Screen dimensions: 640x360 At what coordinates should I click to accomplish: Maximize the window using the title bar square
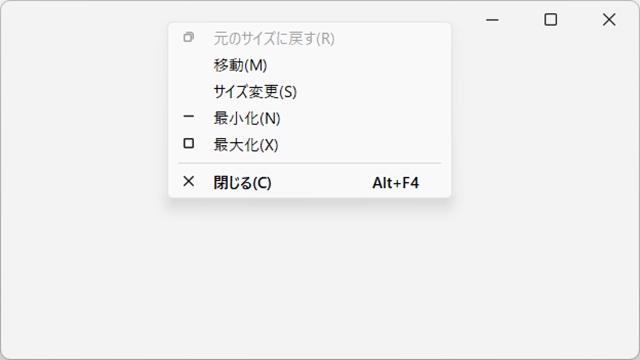pos(551,20)
